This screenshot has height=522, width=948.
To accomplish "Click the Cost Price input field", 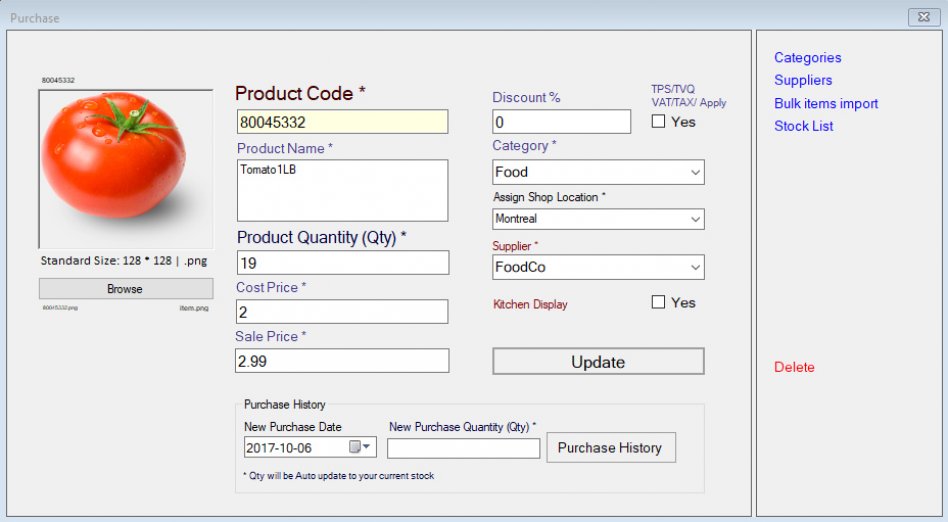I will [342, 312].
